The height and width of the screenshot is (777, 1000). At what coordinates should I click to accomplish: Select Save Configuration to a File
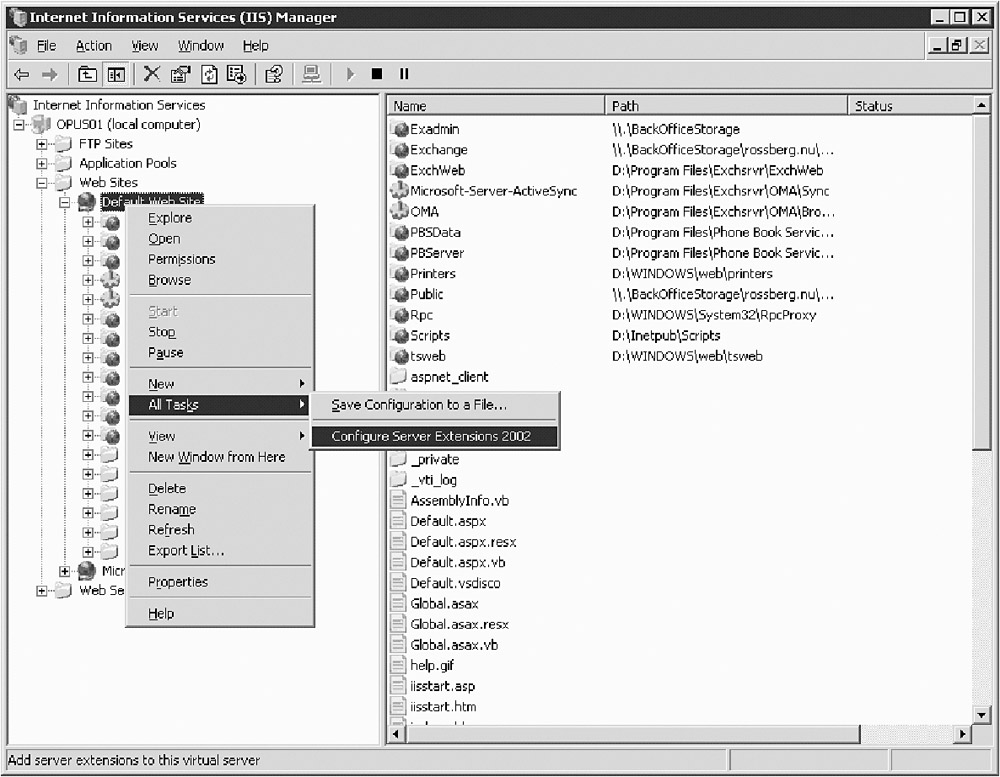(x=419, y=405)
